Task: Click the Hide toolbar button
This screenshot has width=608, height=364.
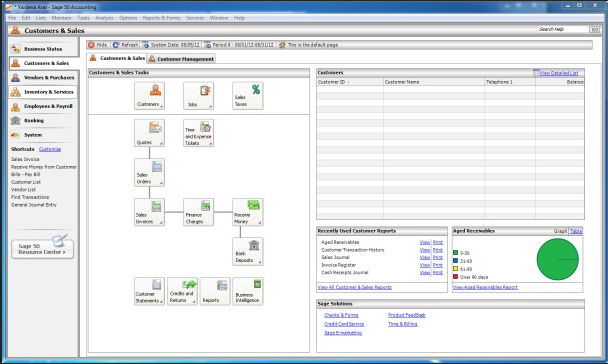Action: point(98,45)
